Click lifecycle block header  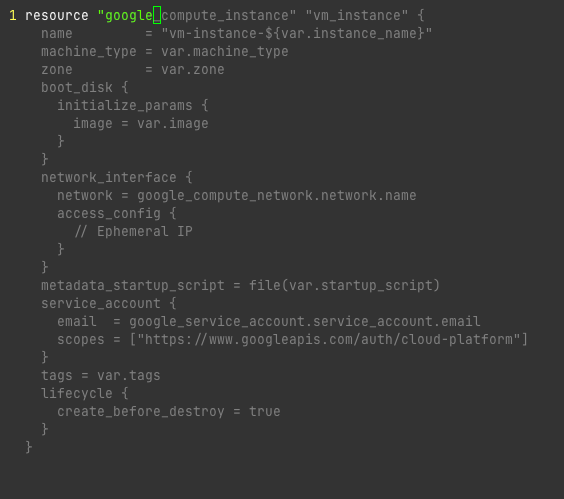click(x=85, y=393)
